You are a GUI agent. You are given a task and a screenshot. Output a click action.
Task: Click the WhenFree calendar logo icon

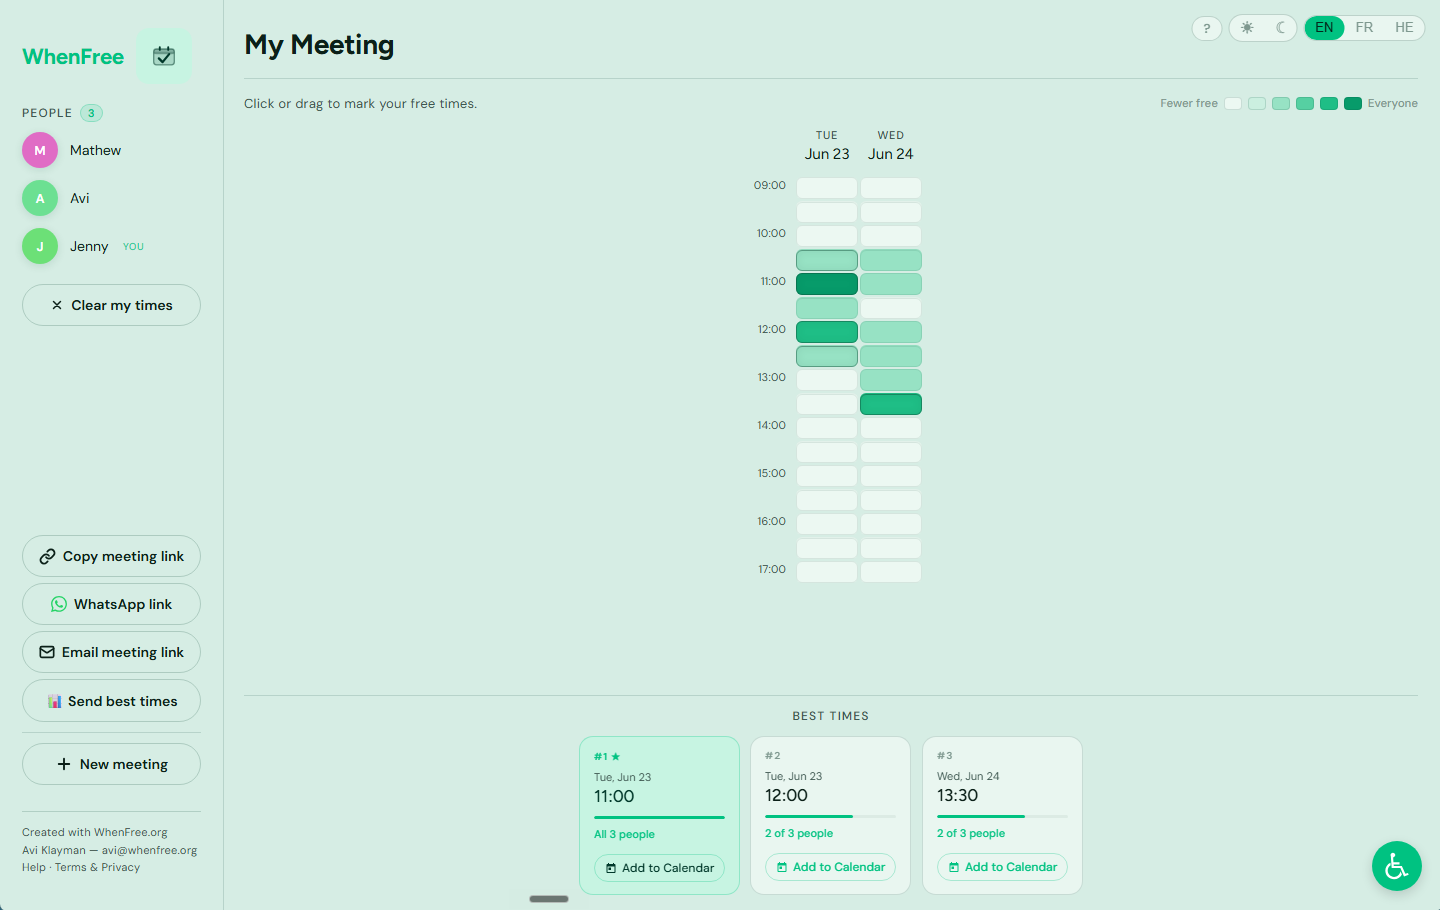(164, 56)
